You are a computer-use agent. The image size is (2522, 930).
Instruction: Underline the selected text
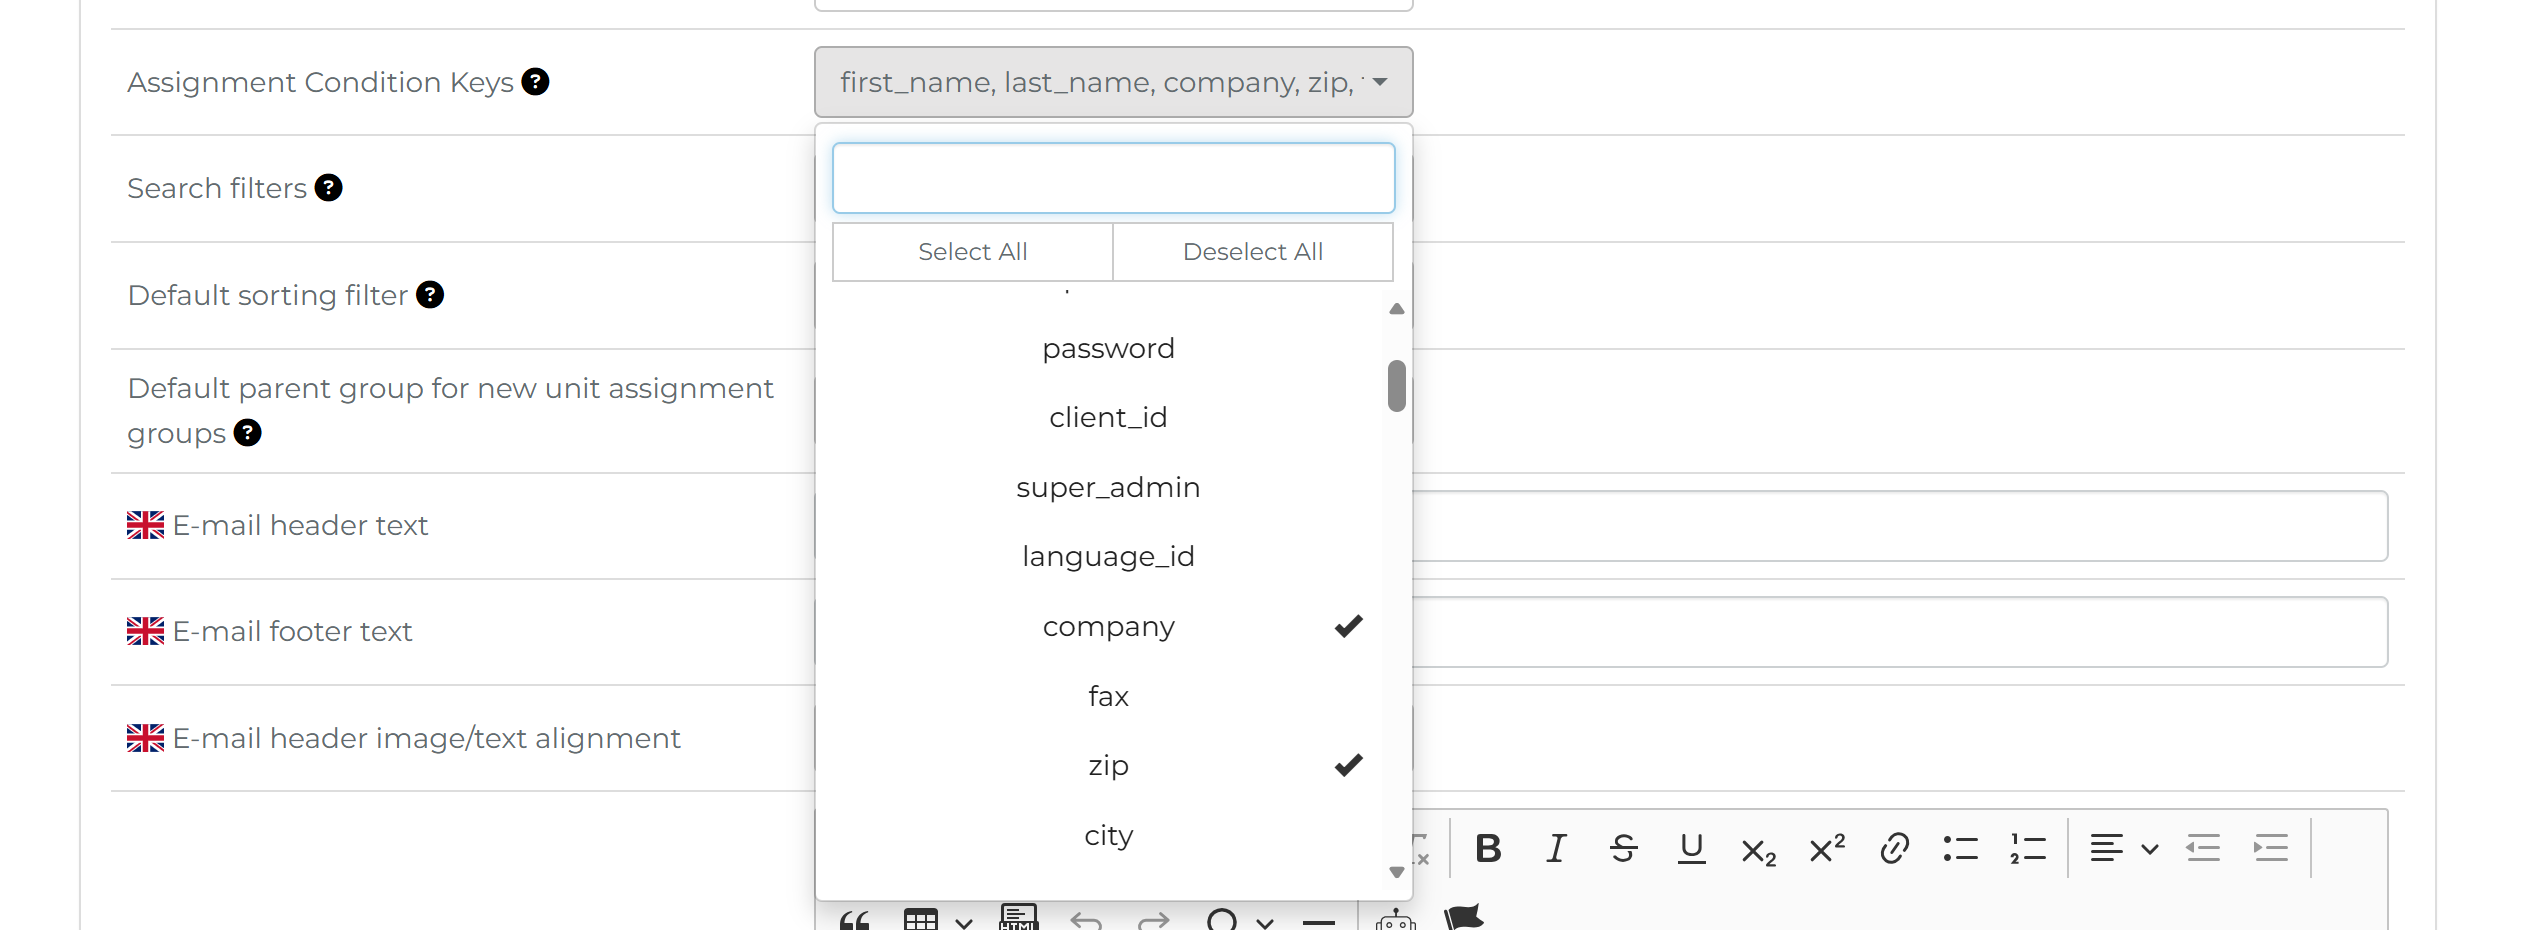pos(1691,849)
